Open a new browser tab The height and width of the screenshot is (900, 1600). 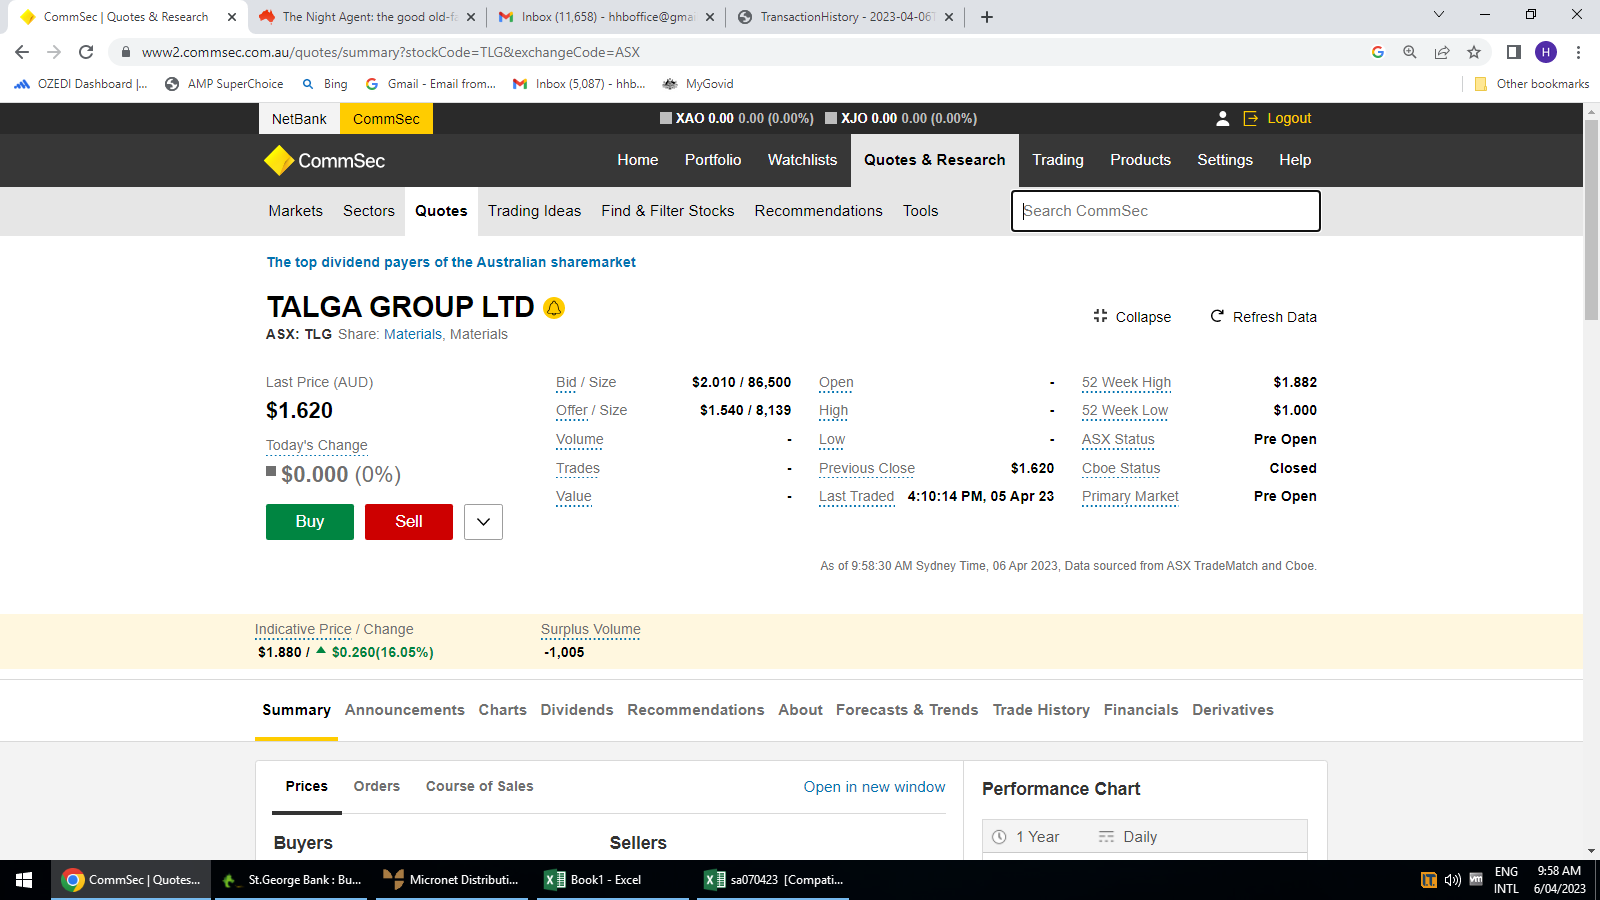click(x=987, y=17)
